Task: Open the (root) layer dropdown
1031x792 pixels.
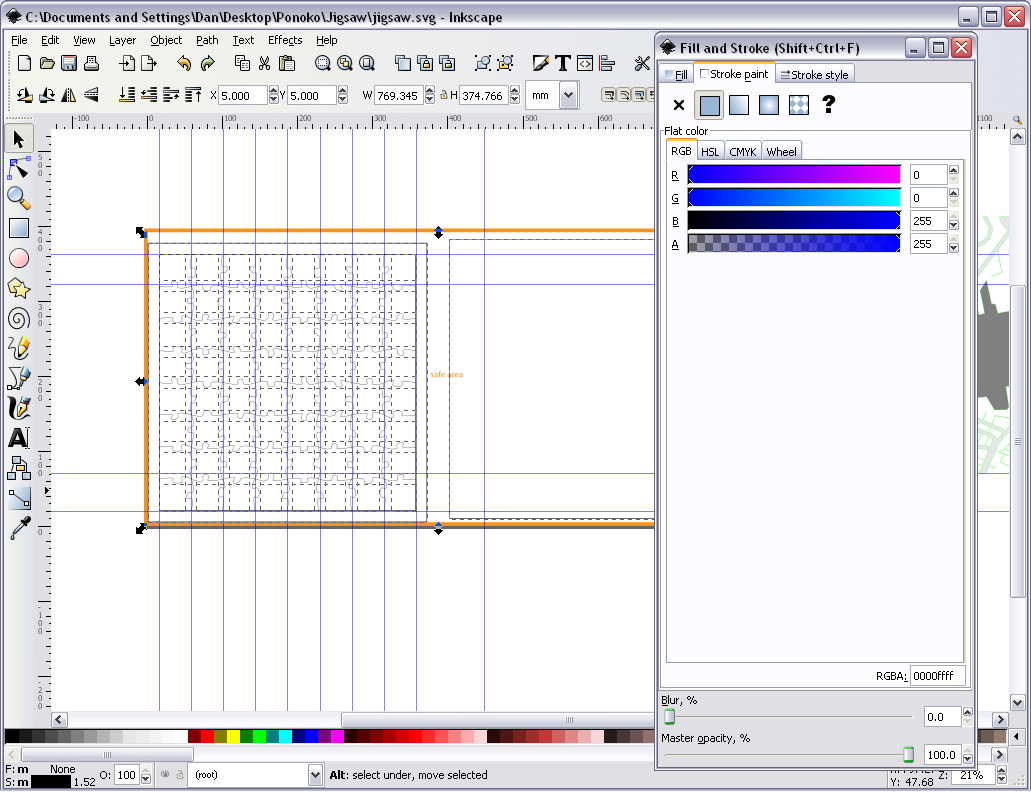Action: pyautogui.click(x=315, y=775)
